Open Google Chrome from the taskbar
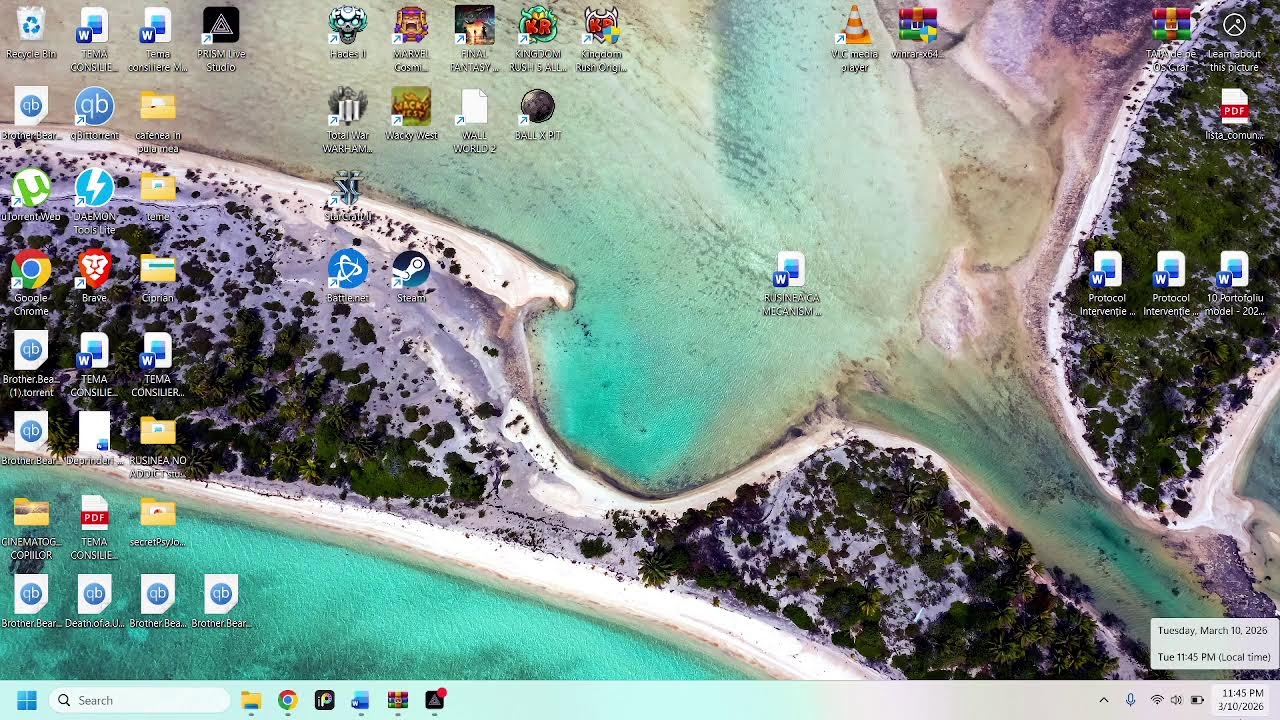 288,700
